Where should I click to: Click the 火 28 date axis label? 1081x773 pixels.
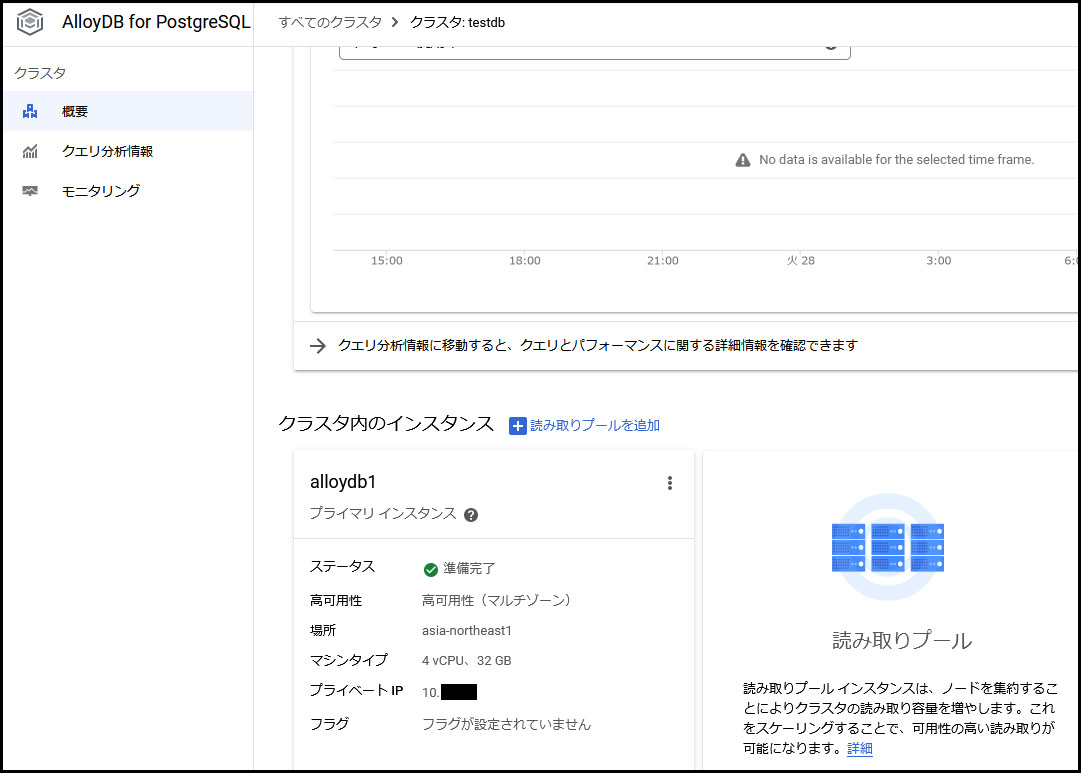click(800, 261)
